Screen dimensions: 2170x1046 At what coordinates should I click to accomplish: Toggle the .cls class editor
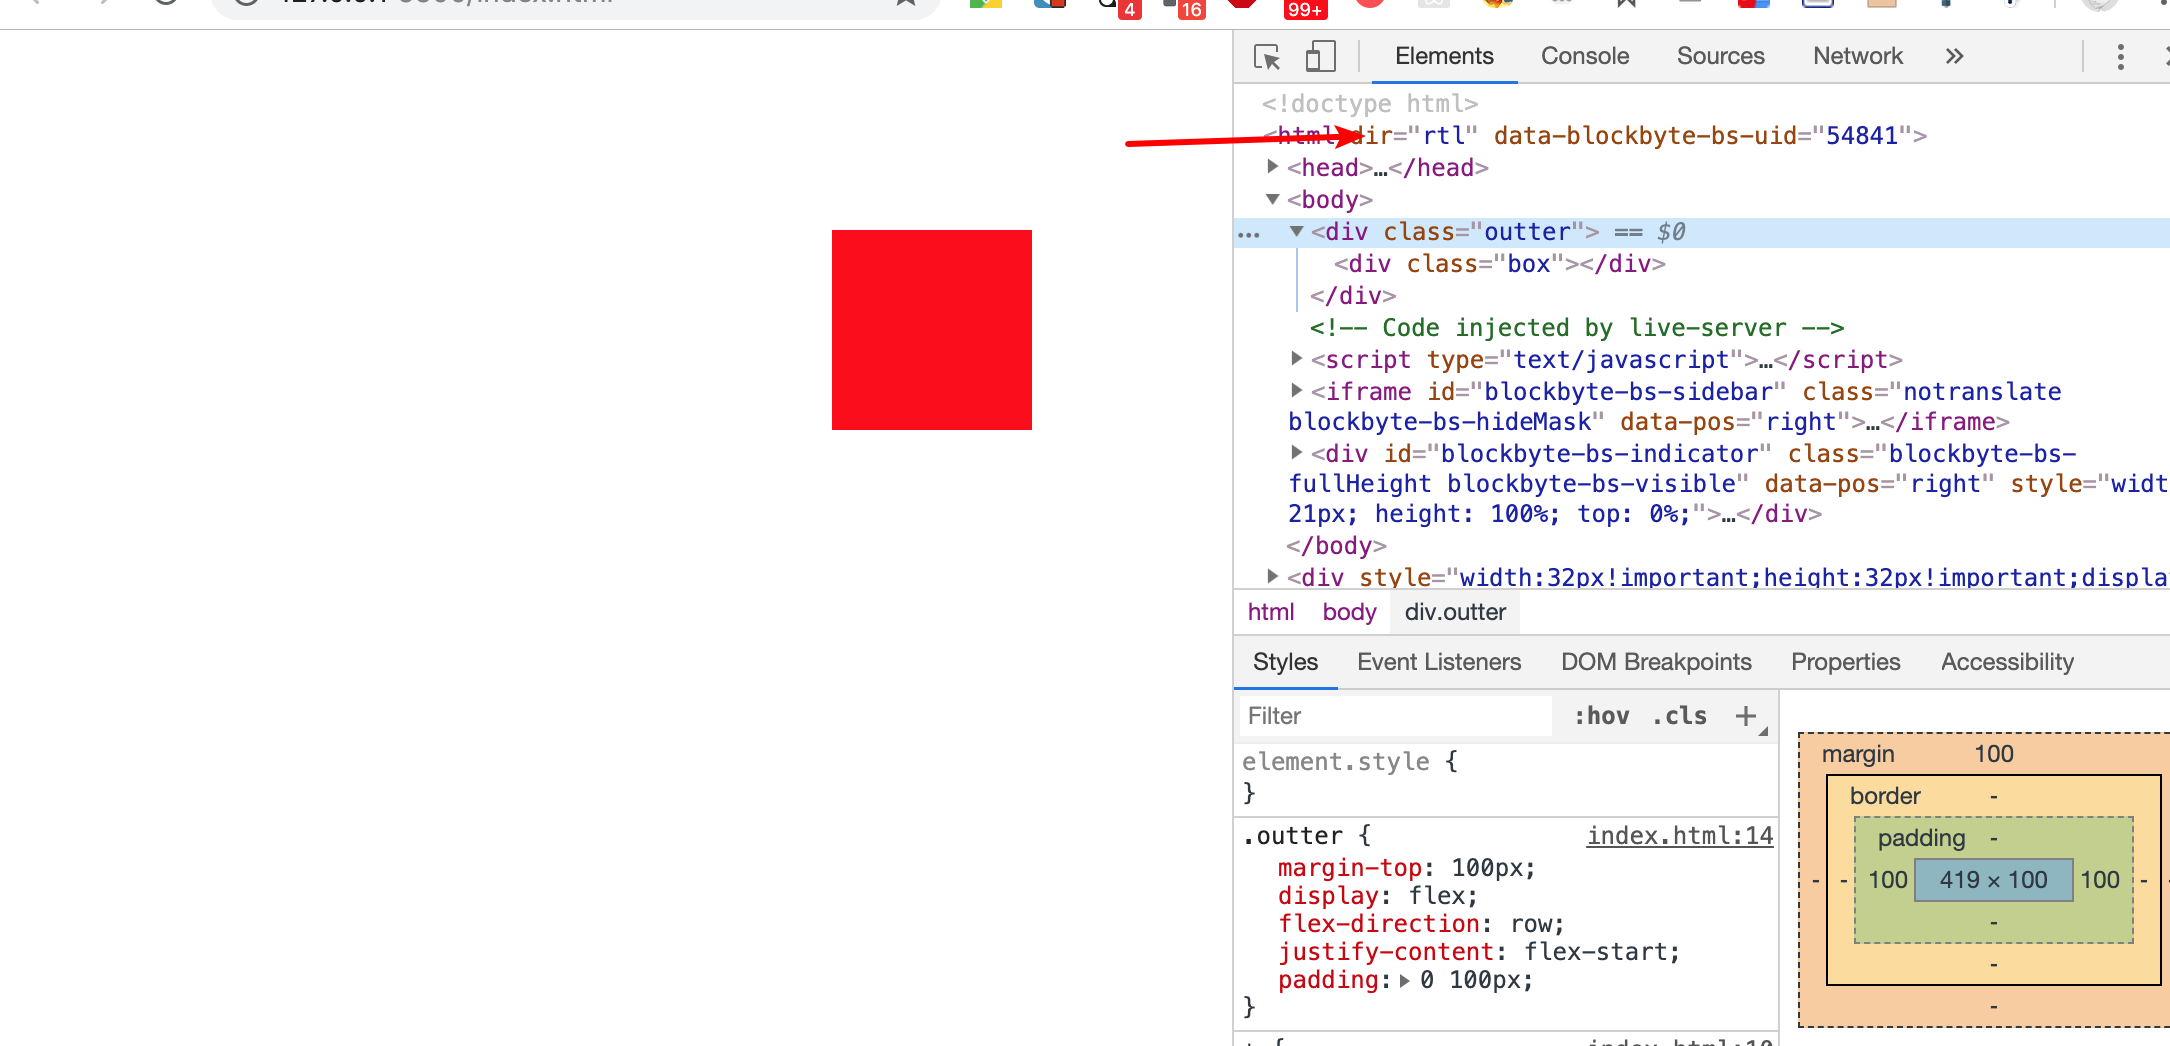[x=1680, y=716]
